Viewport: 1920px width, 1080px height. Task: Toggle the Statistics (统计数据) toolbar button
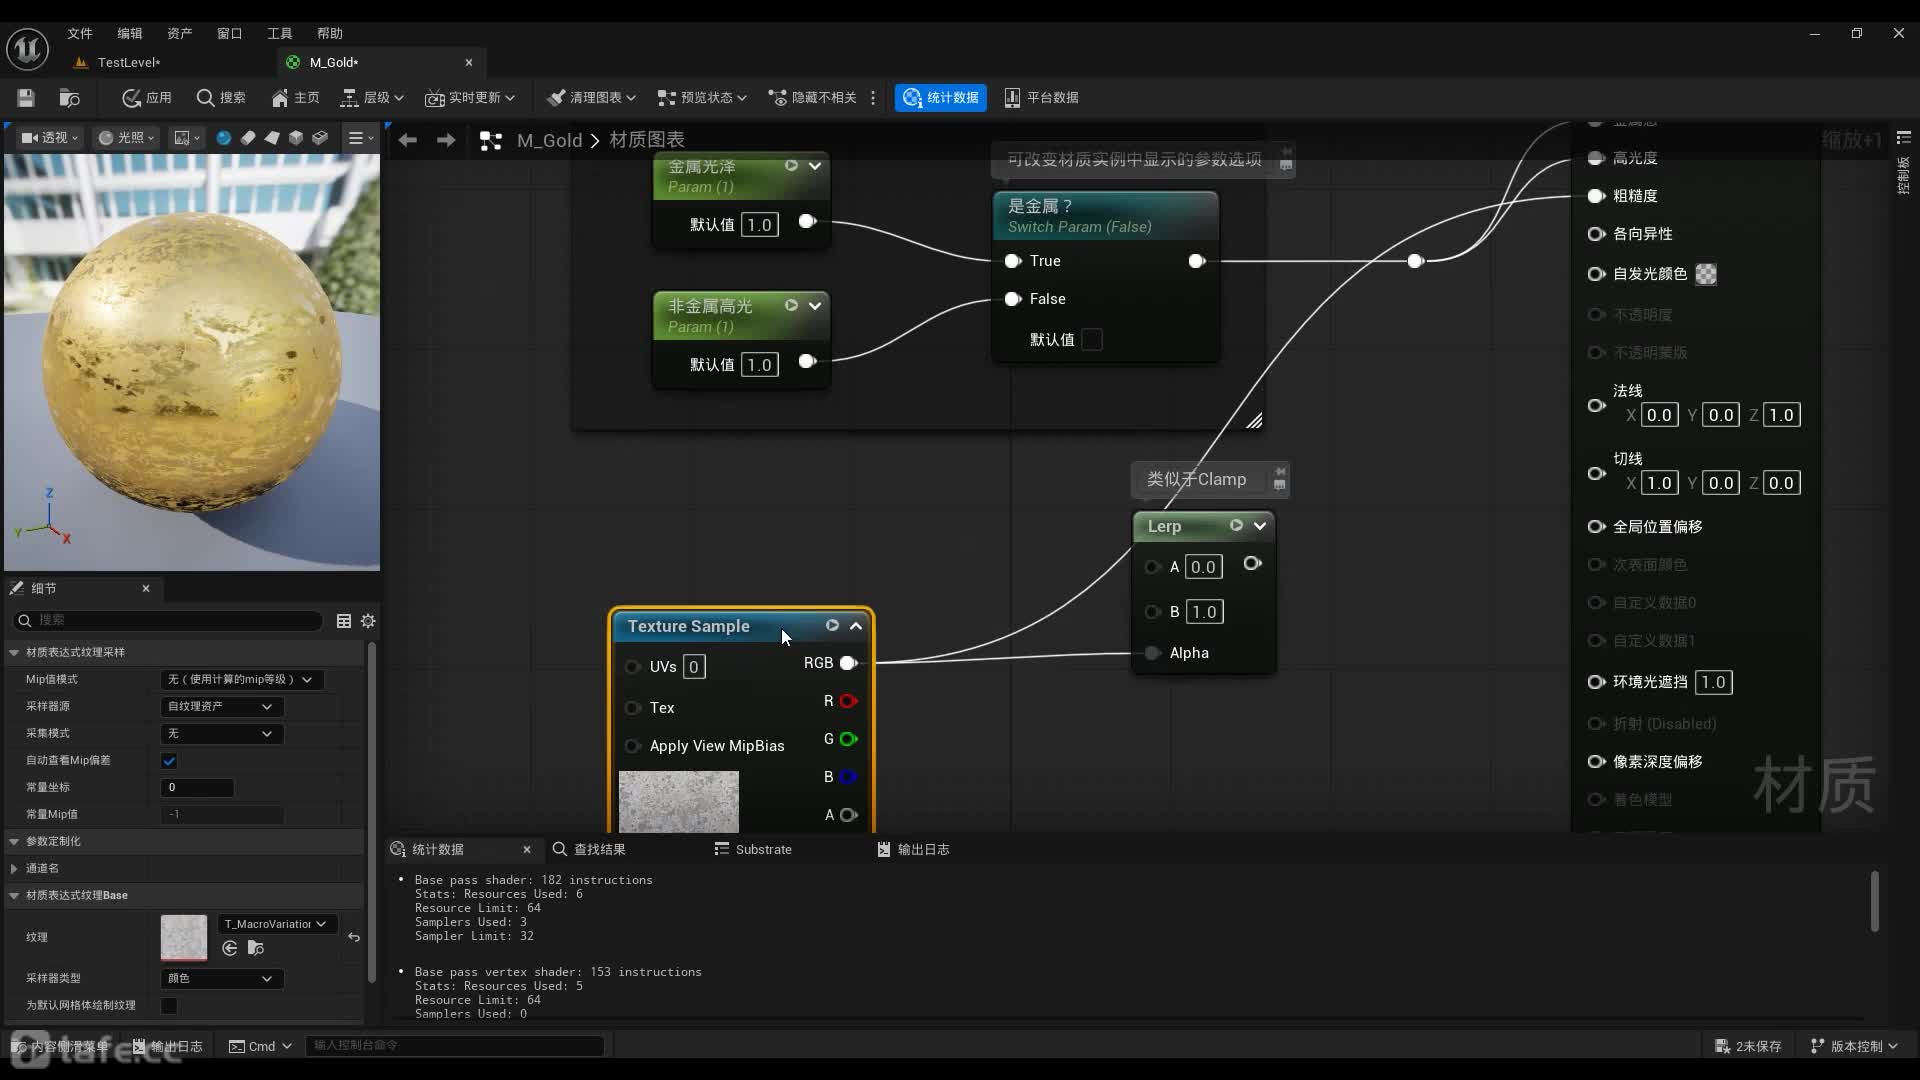coord(940,97)
